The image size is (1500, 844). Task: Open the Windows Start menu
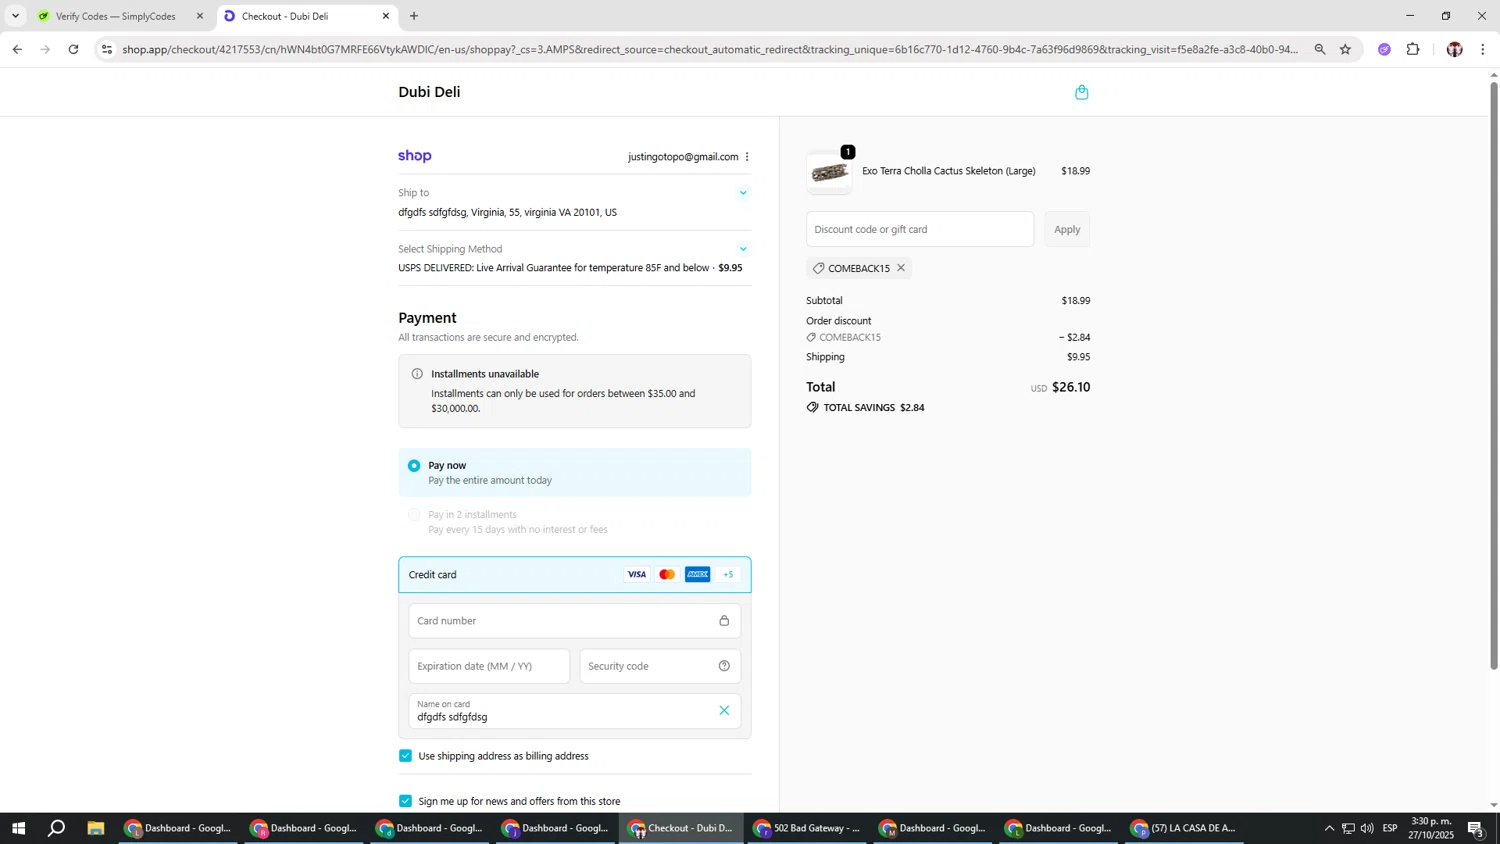17,828
